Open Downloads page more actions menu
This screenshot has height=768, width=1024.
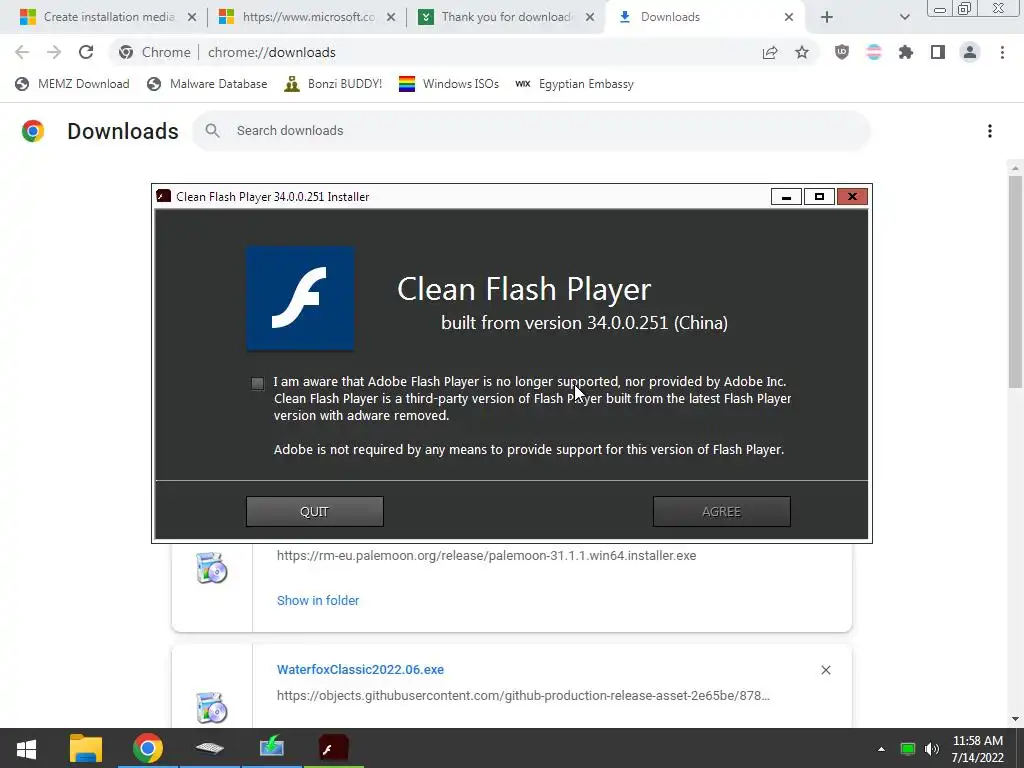pyautogui.click(x=989, y=131)
